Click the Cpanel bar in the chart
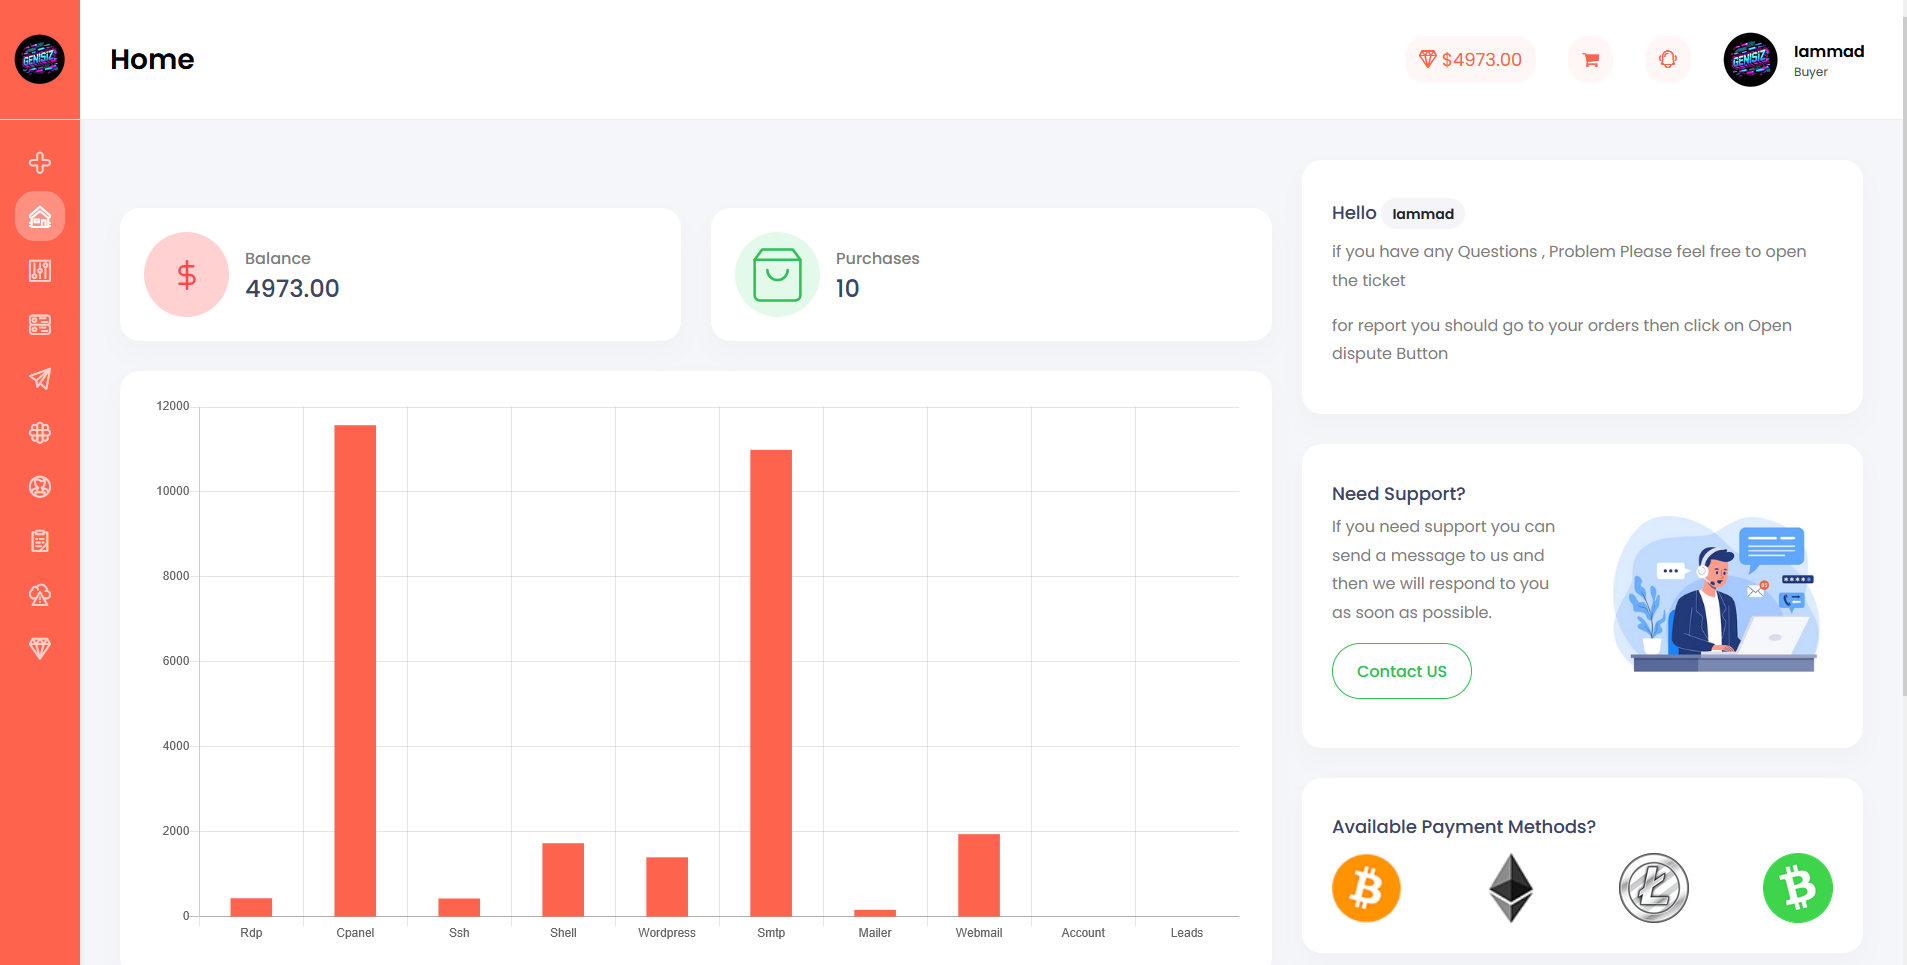Screen dimensions: 1907x965 [355, 670]
